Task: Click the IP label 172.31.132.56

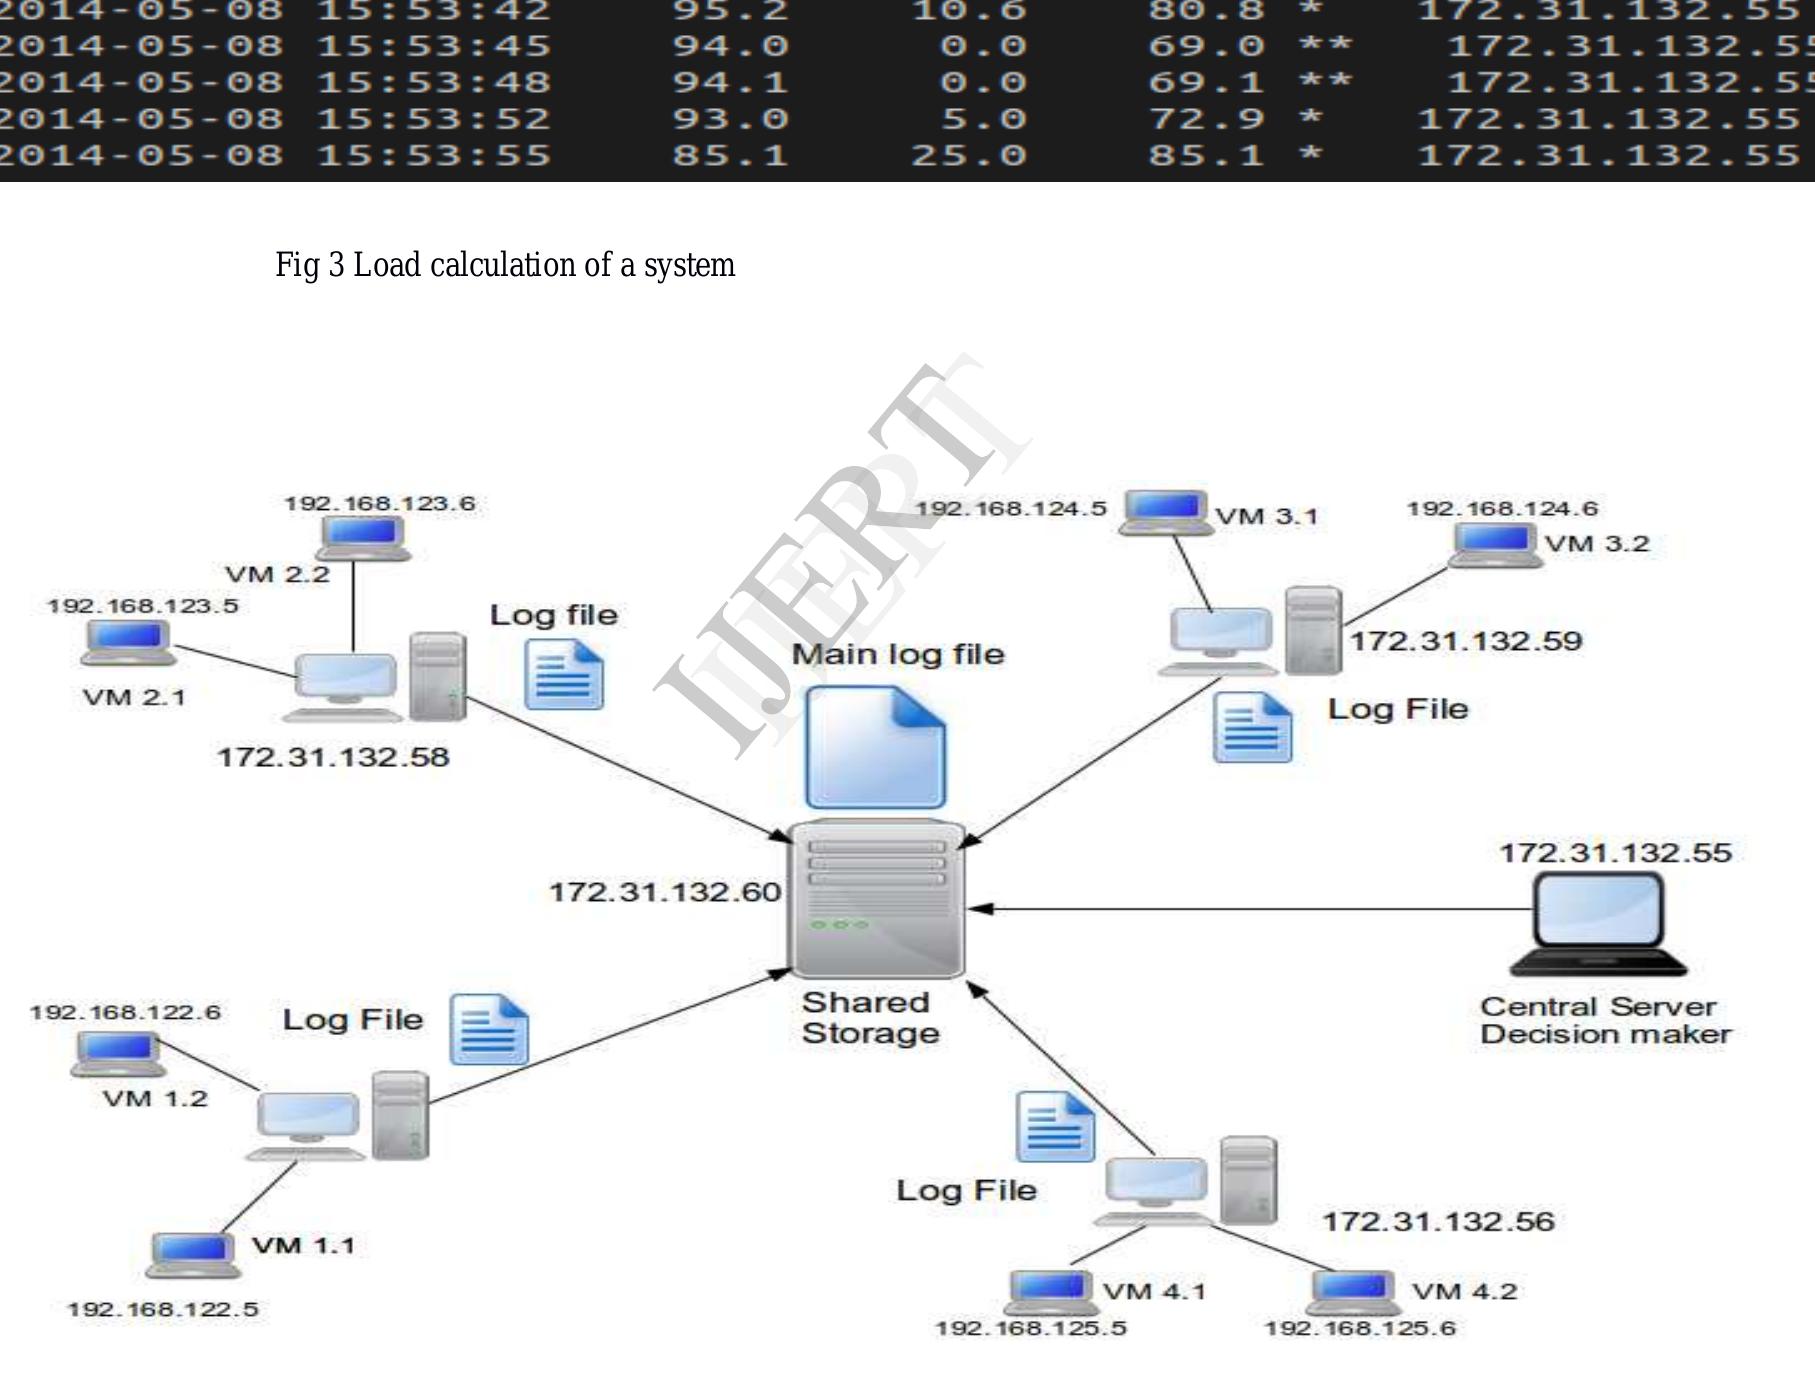Action: (1439, 1221)
